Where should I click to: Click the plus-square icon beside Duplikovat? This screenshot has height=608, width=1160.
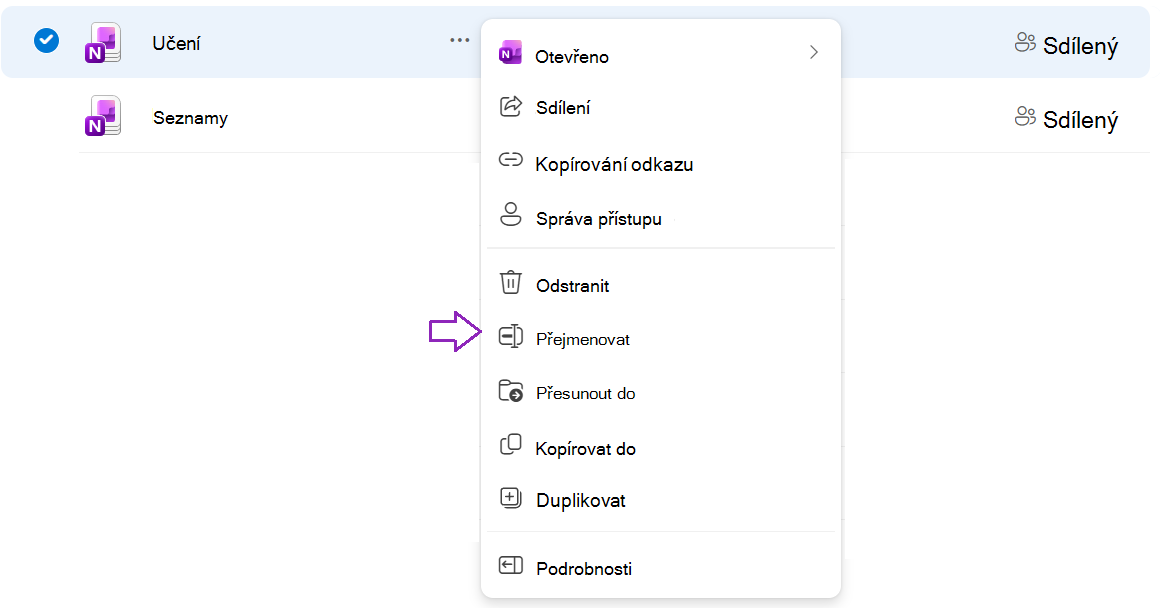coord(510,498)
